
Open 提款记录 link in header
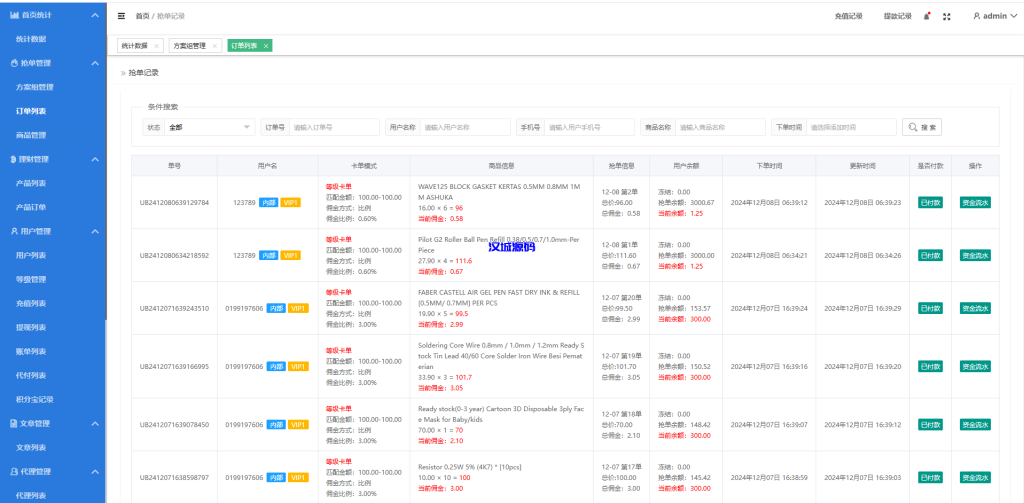897,16
